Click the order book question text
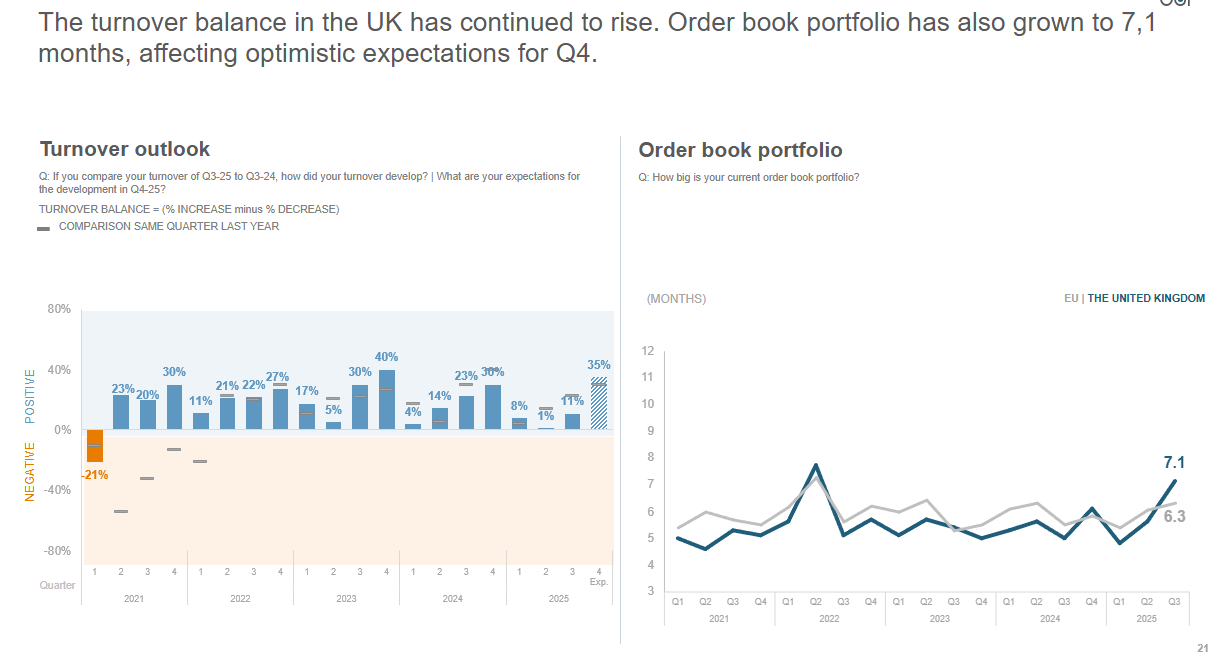1231x661 pixels. click(x=749, y=177)
